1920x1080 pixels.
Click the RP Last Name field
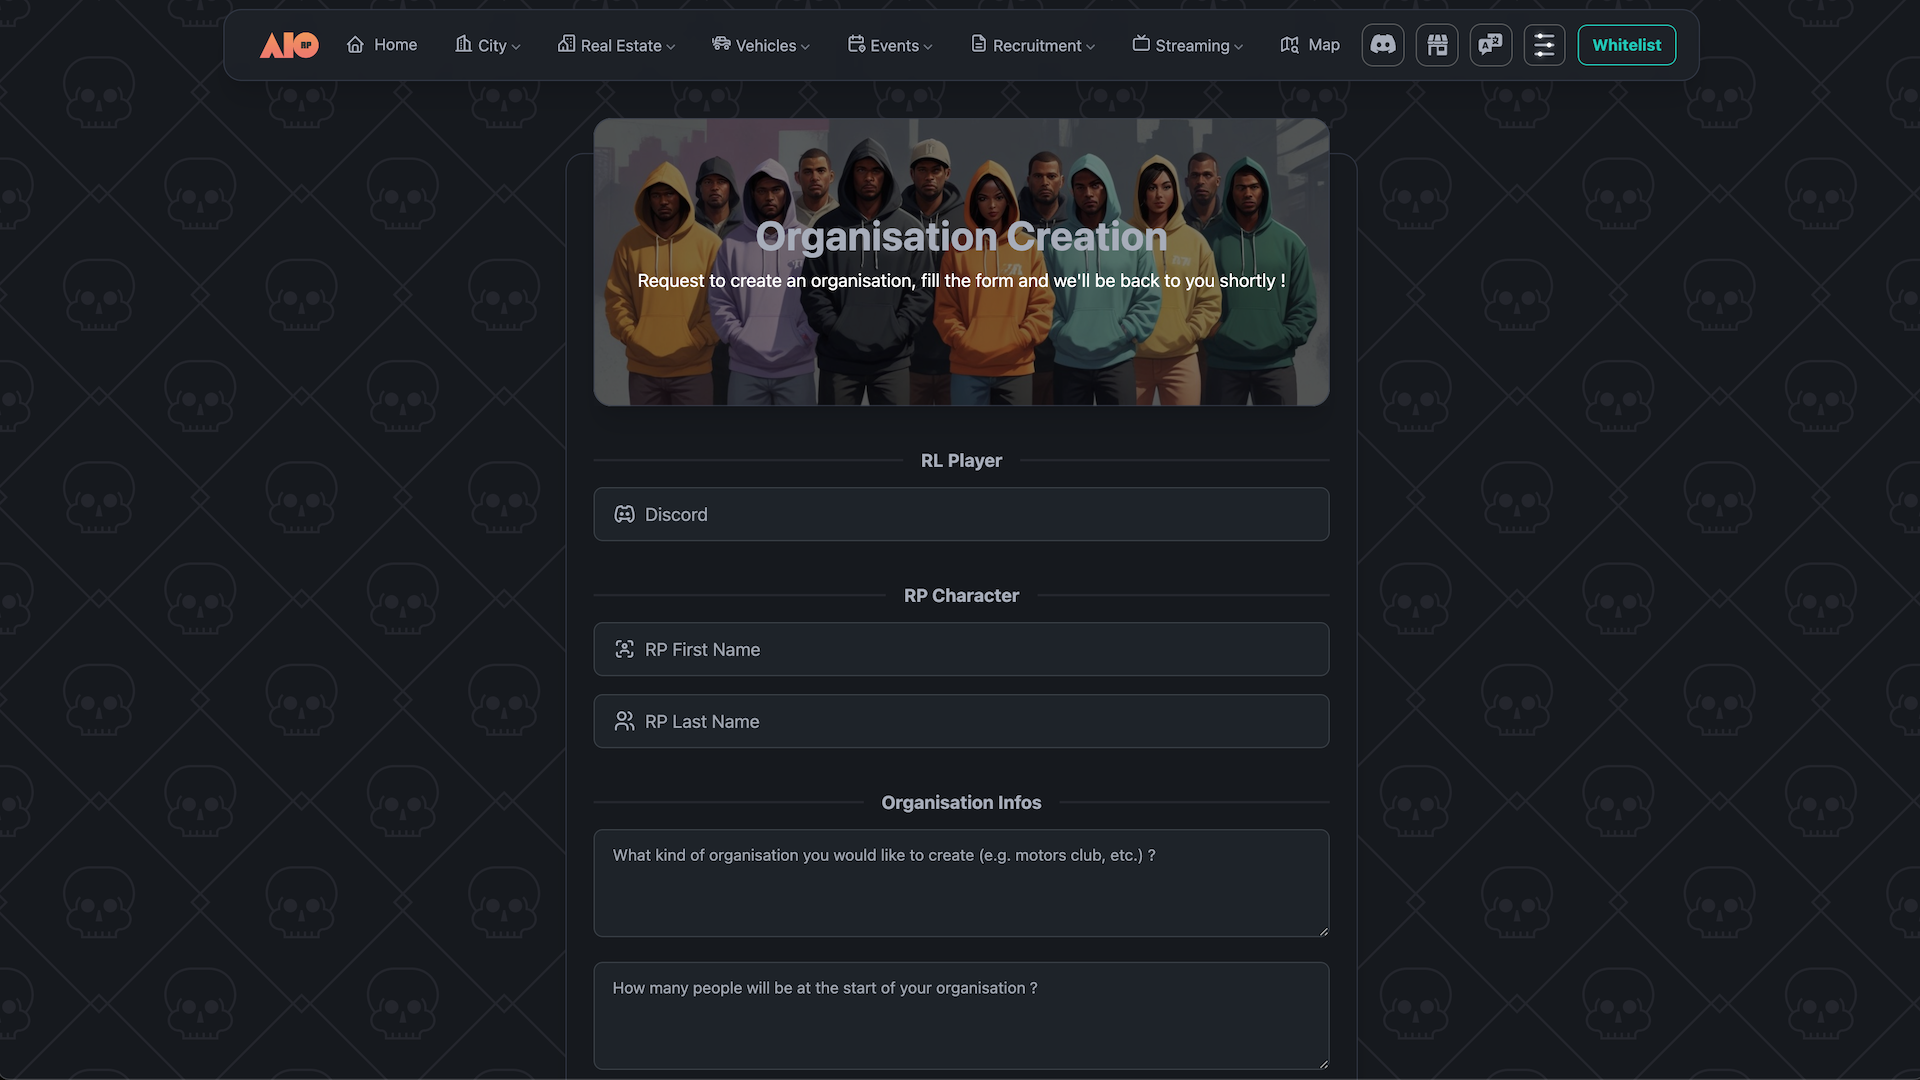point(961,721)
